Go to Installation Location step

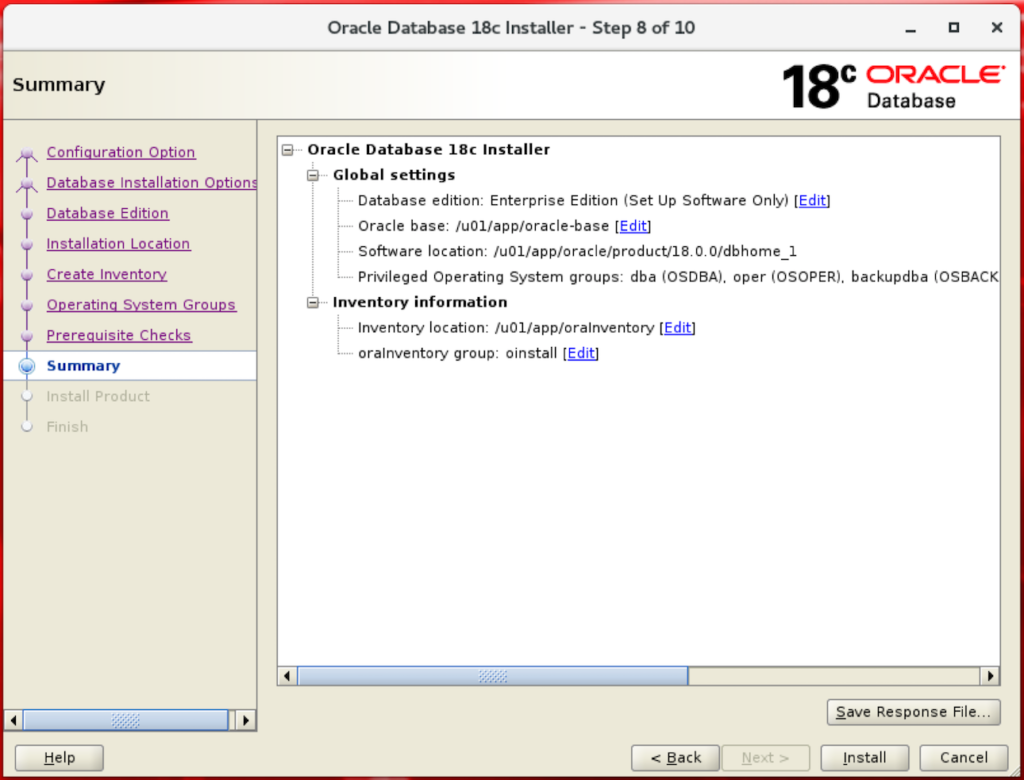118,244
